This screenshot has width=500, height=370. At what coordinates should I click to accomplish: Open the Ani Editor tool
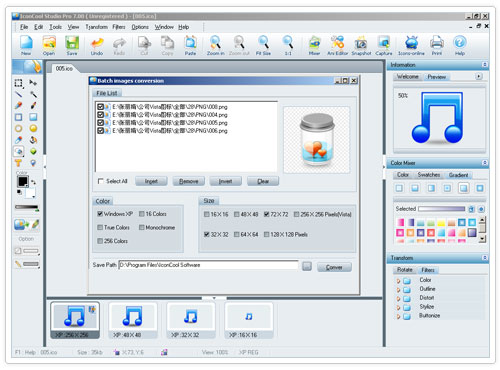(337, 43)
